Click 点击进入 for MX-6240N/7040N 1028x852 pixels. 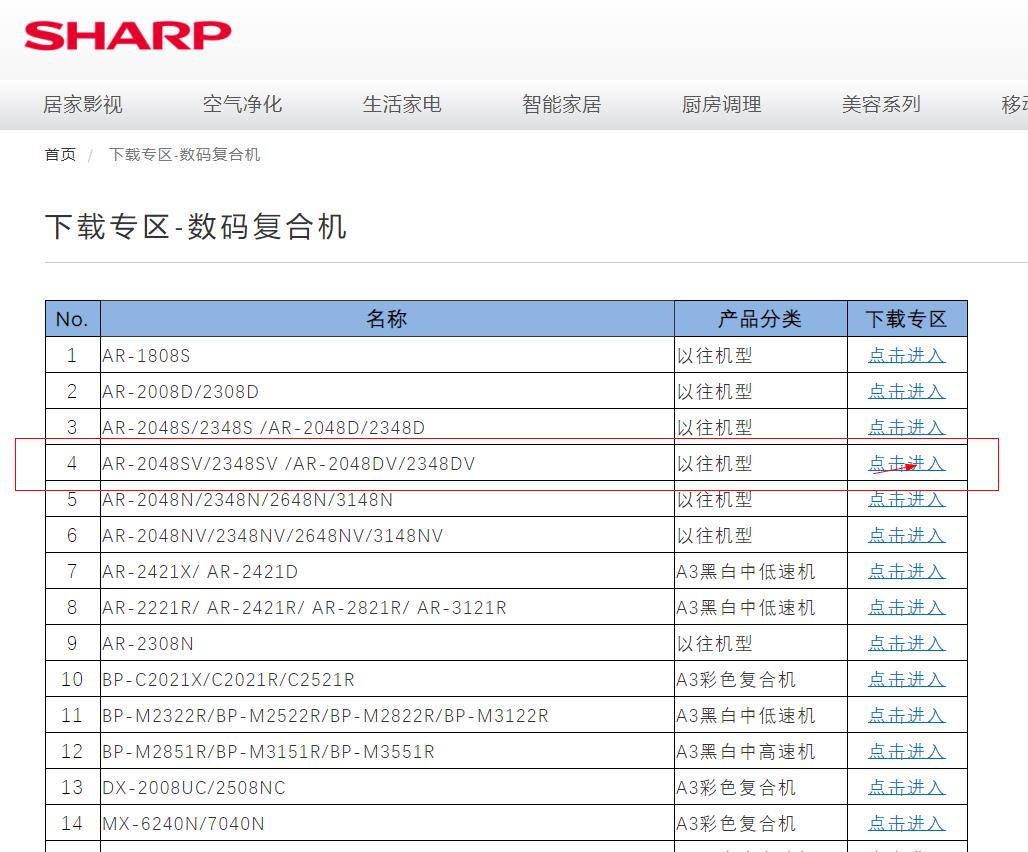tap(906, 824)
